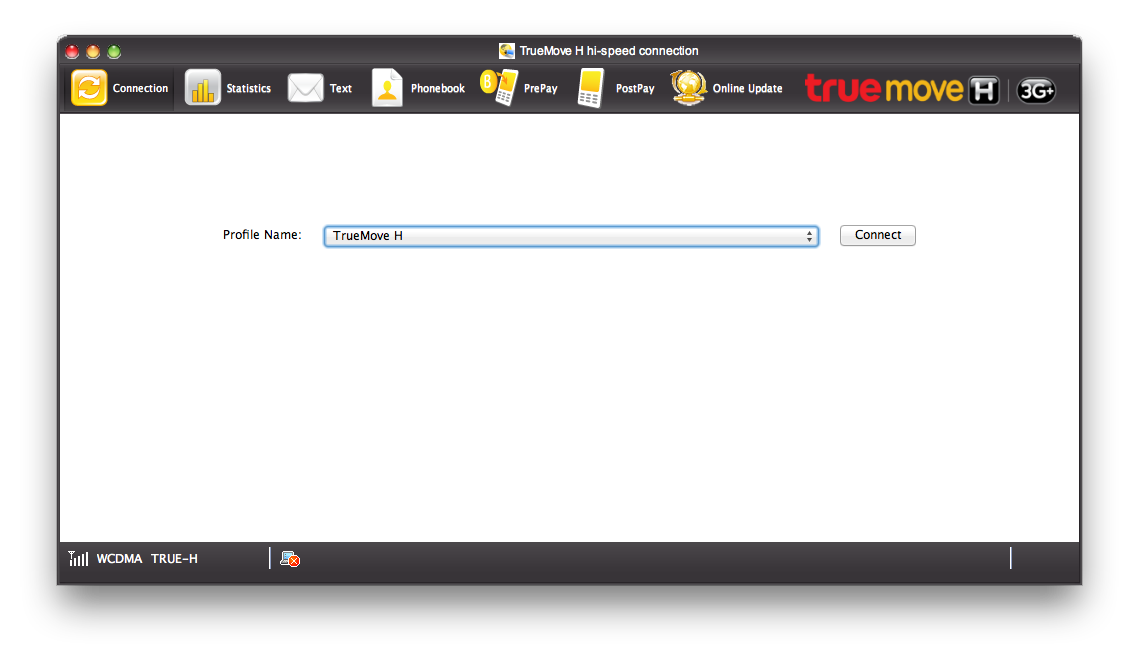The width and height of the screenshot is (1139, 664).
Task: Click the disconnected network status icon
Action: point(290,559)
